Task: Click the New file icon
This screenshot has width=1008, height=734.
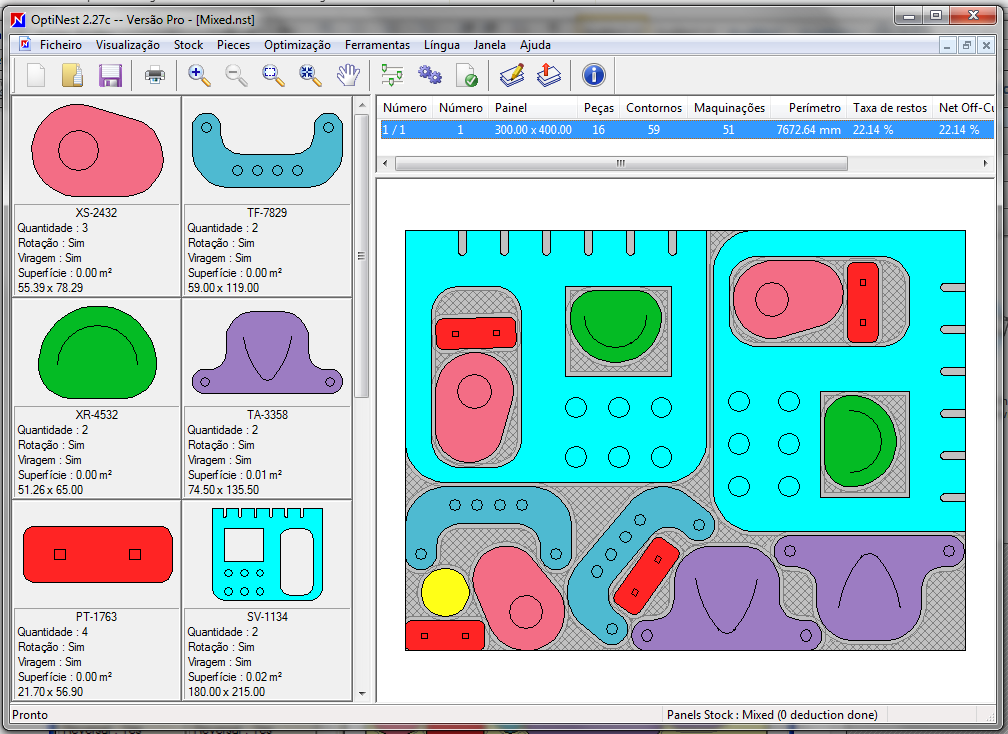Action: (x=36, y=75)
